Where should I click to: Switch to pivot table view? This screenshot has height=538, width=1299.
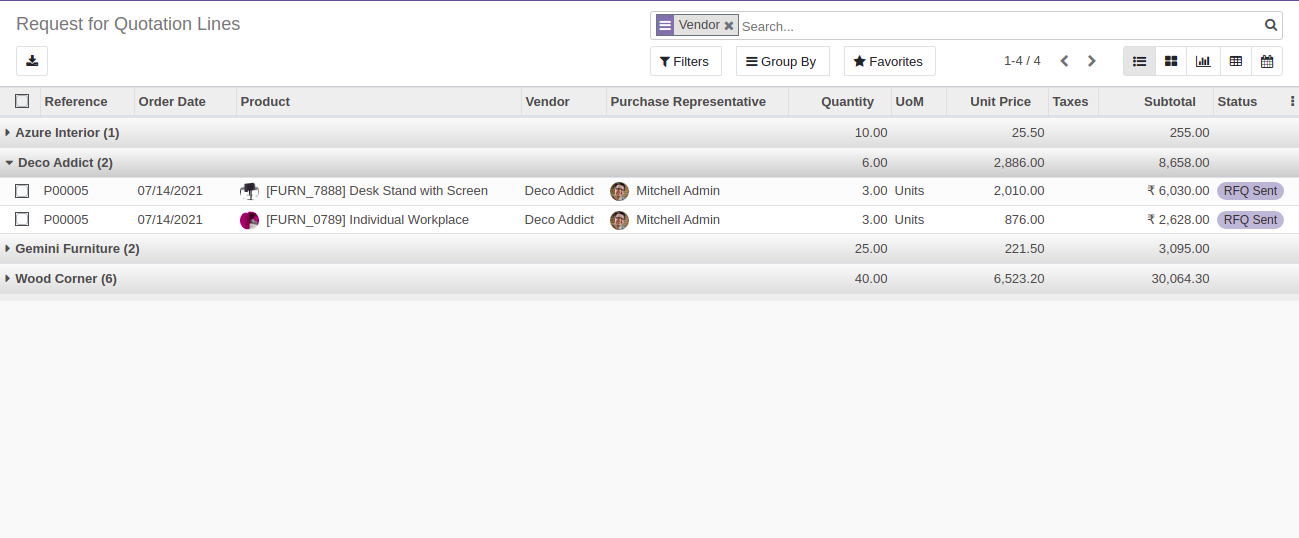[x=1235, y=61]
